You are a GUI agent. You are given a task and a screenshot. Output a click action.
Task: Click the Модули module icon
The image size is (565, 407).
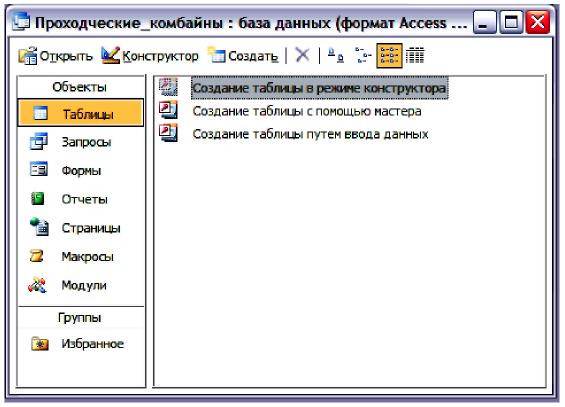click(37, 285)
